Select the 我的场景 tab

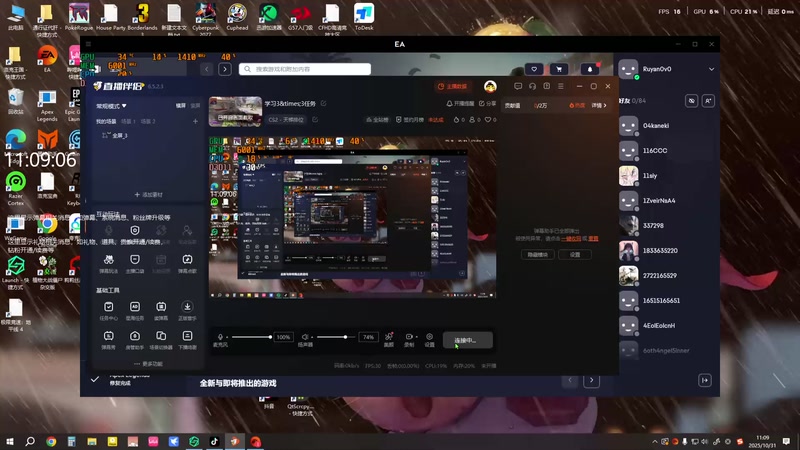(106, 121)
